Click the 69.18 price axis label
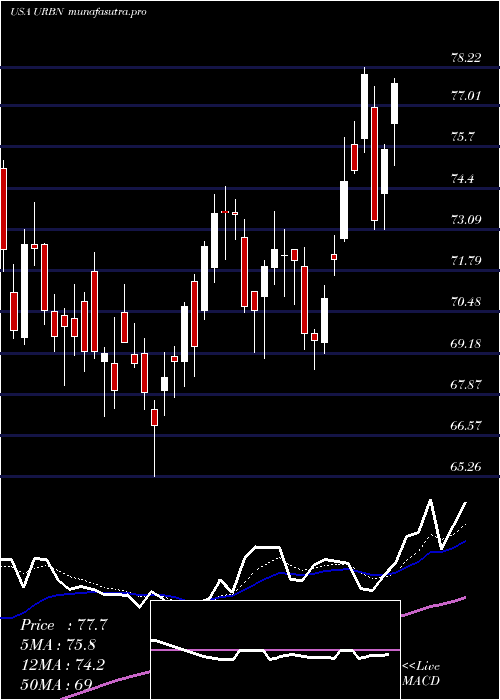The height and width of the screenshot is (700, 500). (466, 343)
